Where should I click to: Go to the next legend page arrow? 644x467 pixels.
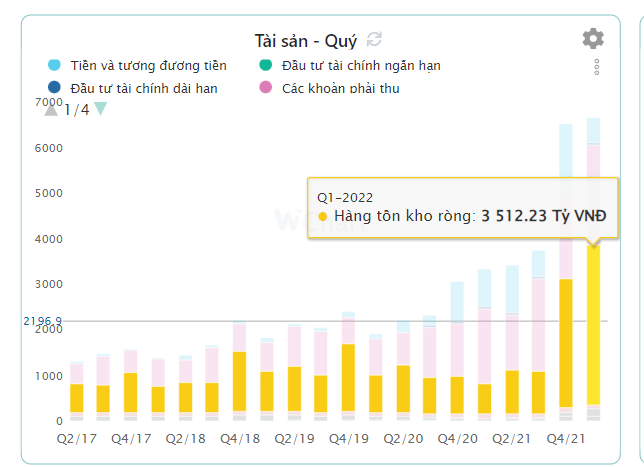(100, 109)
